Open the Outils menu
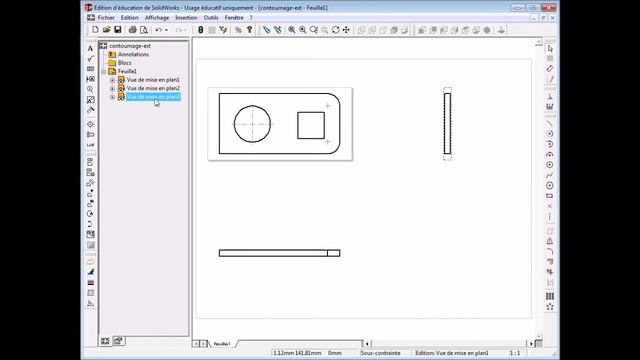640x360 pixels. [x=211, y=18]
